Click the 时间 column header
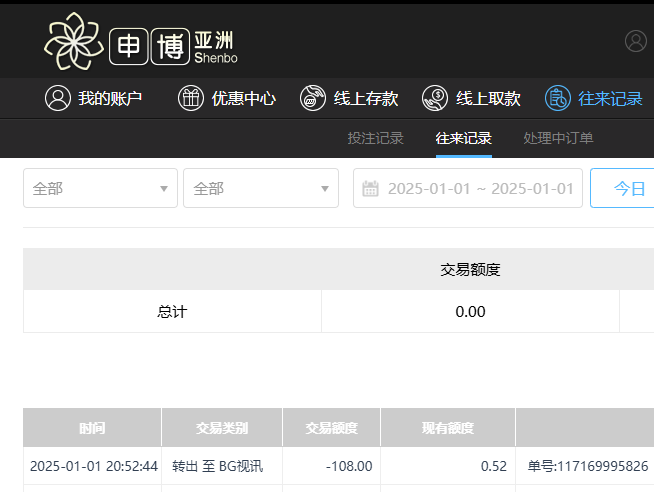The image size is (654, 492). pos(92,428)
